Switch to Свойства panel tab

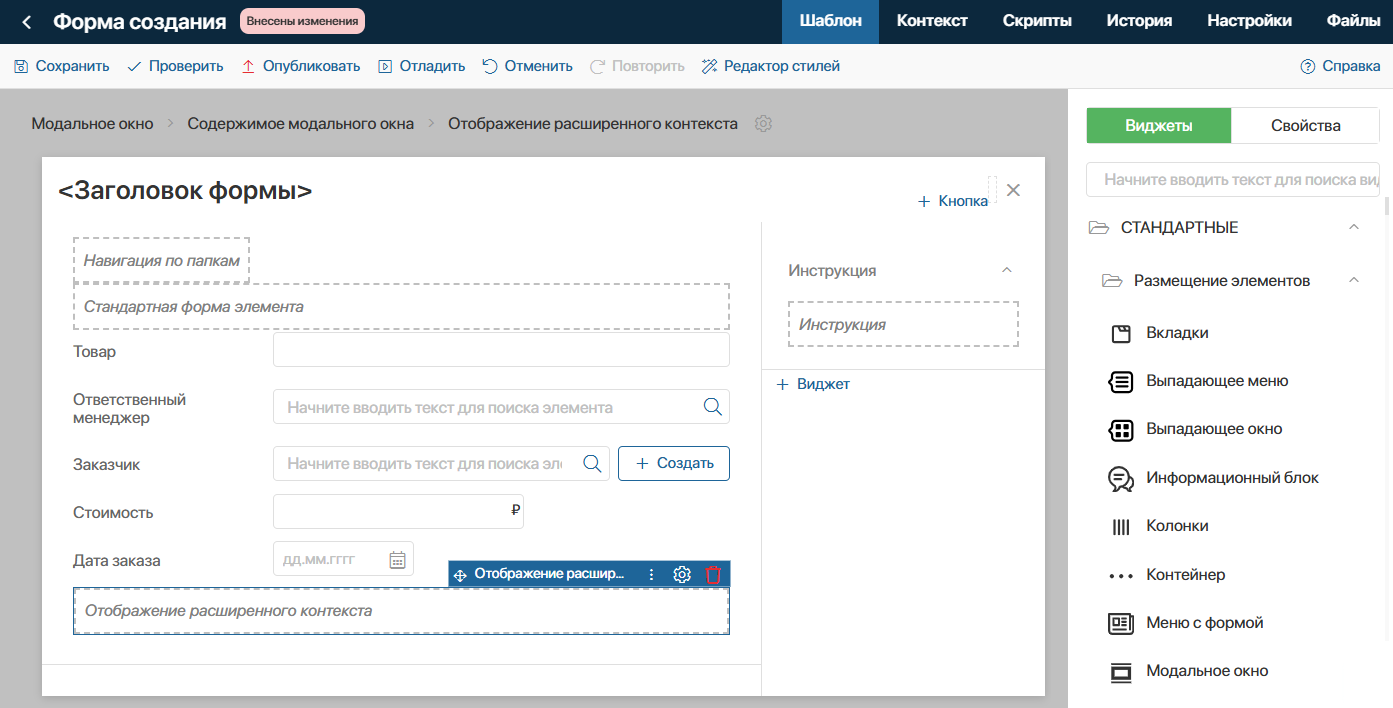[x=1305, y=126]
